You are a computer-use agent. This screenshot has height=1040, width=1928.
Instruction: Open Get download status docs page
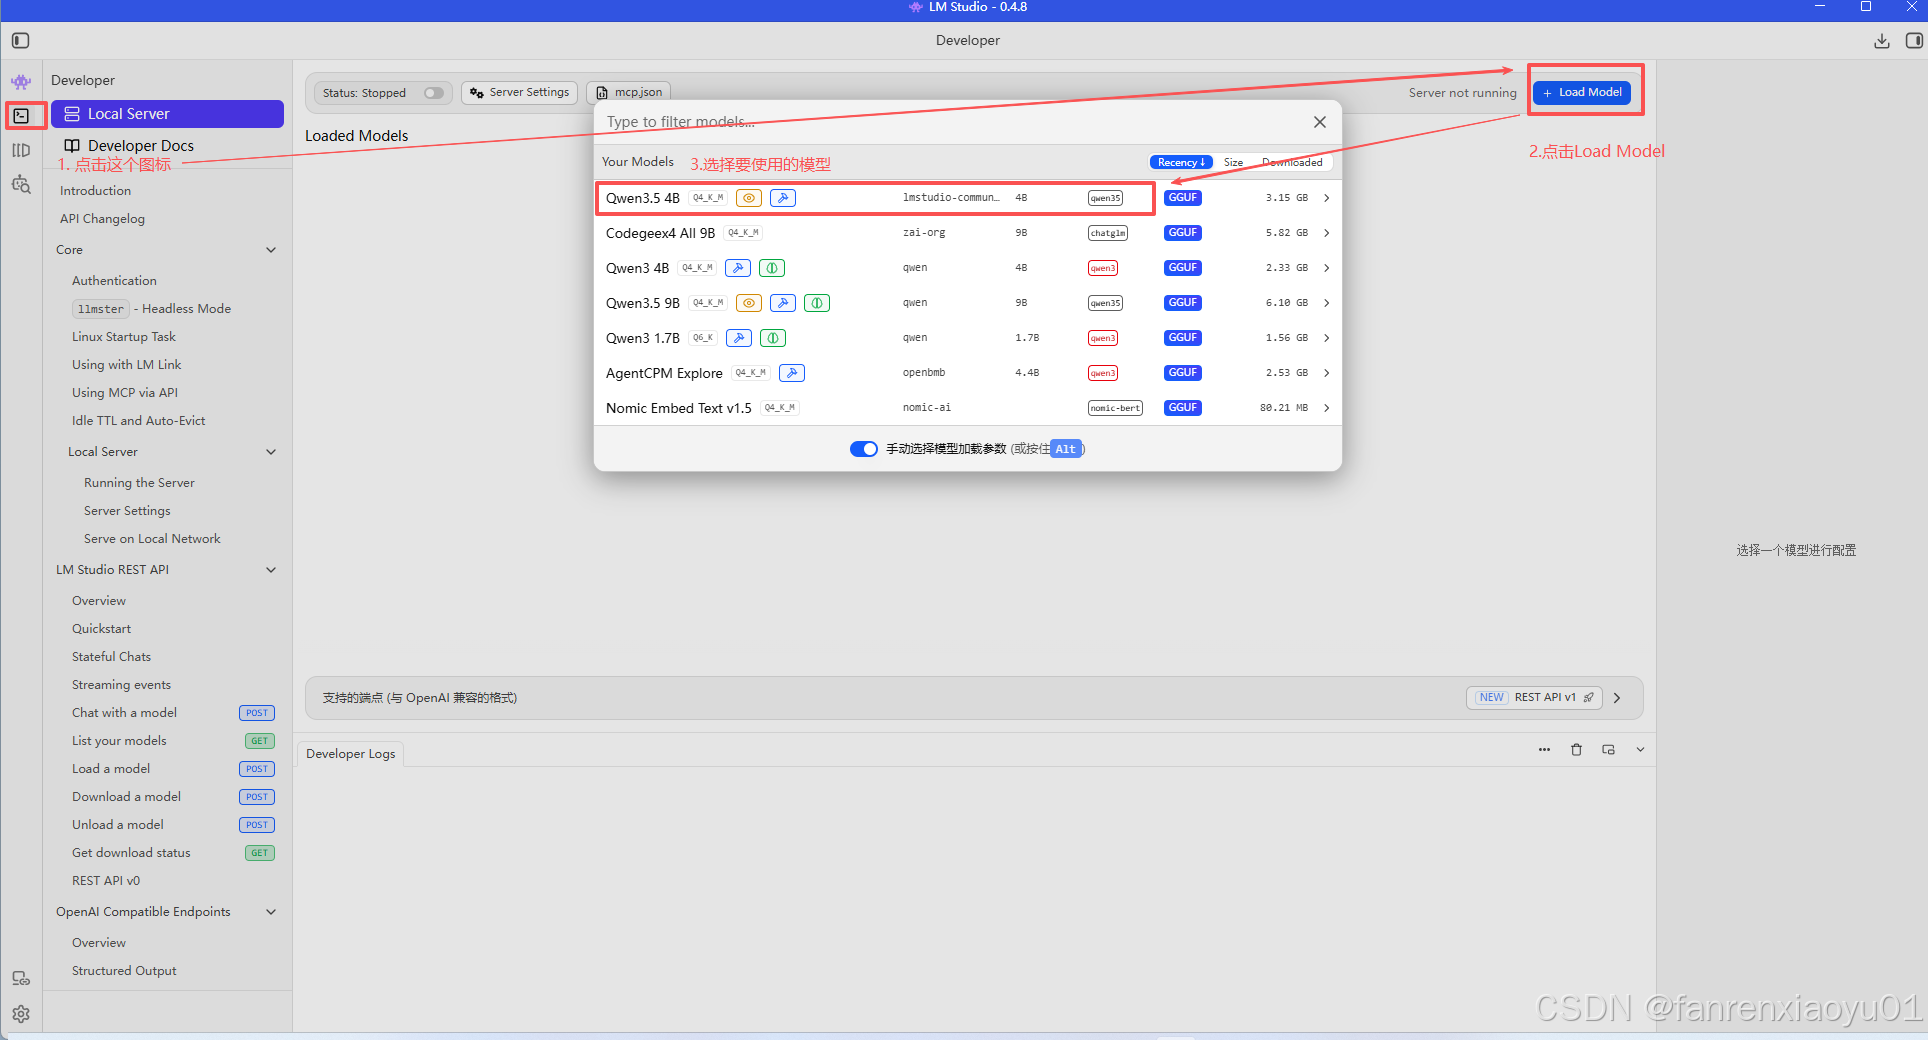173,853
